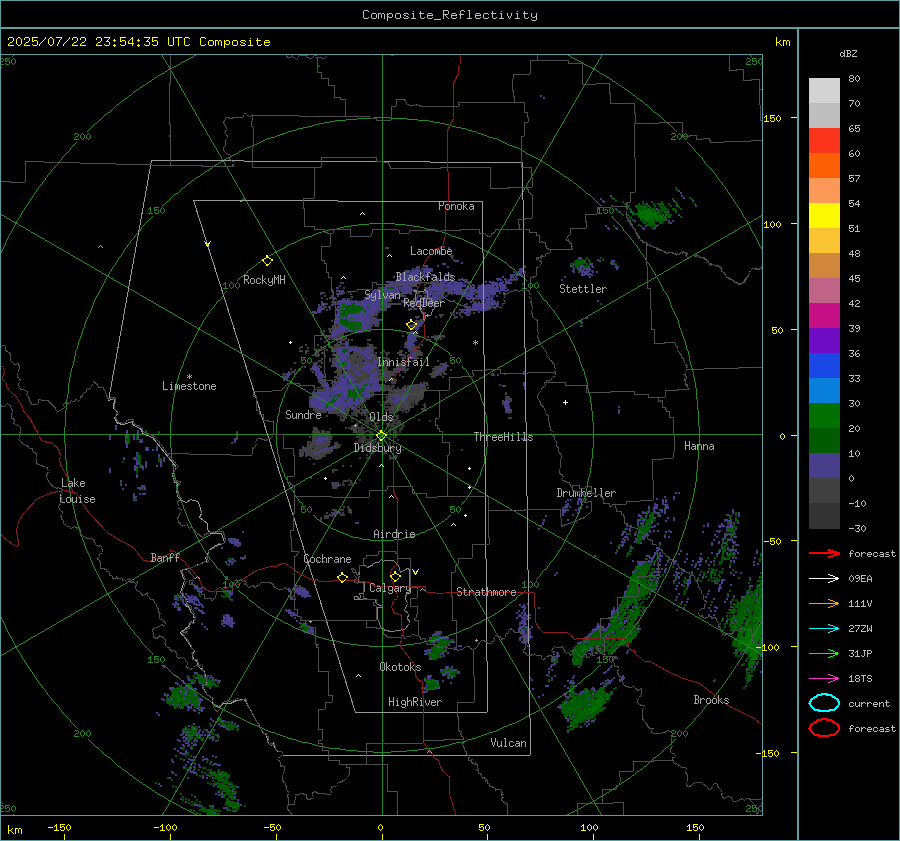This screenshot has width=900, height=841.
Task: Click the red forecast arrow legend icon
Action: pyautogui.click(x=824, y=553)
